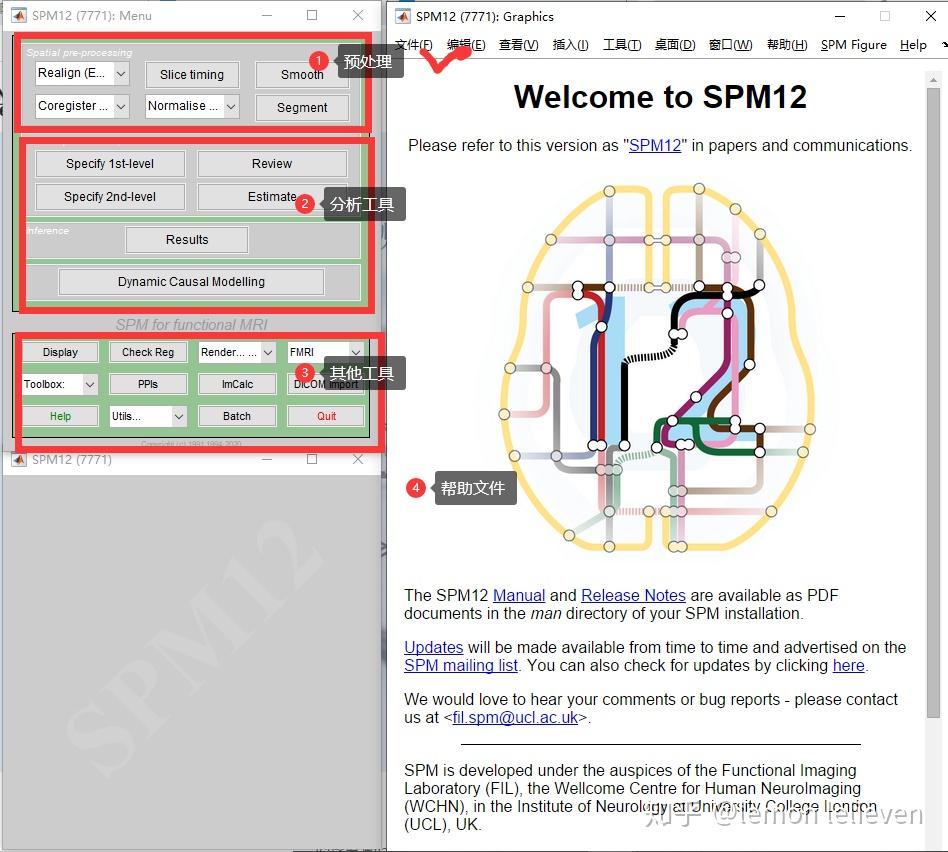Viewport: 948px width, 852px height.
Task: Open the 编辑(E) menu
Action: [466, 45]
